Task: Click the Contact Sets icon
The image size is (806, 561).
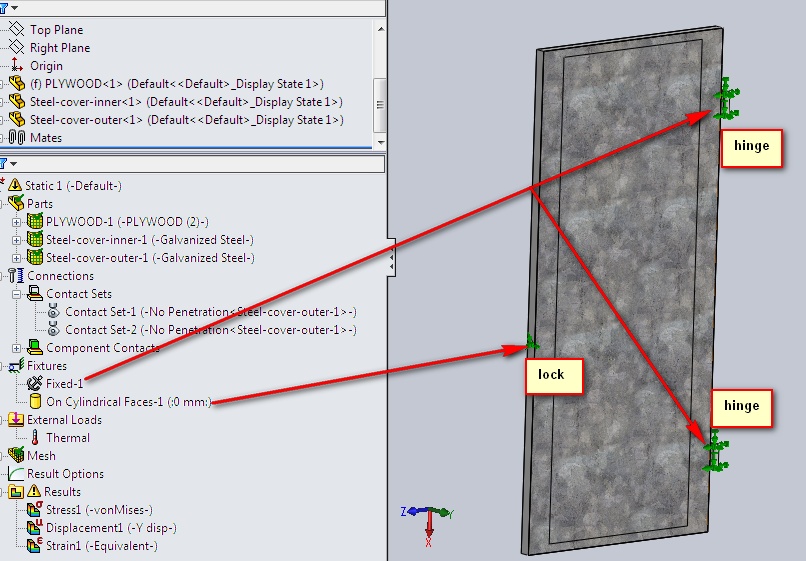Action: 35,294
